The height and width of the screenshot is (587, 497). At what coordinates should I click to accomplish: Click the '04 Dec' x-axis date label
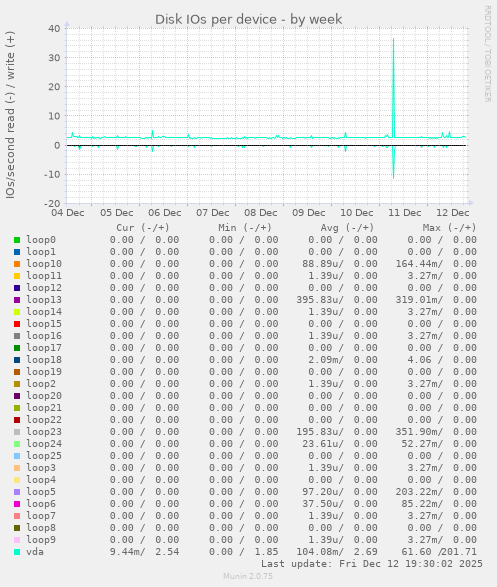coord(68,213)
